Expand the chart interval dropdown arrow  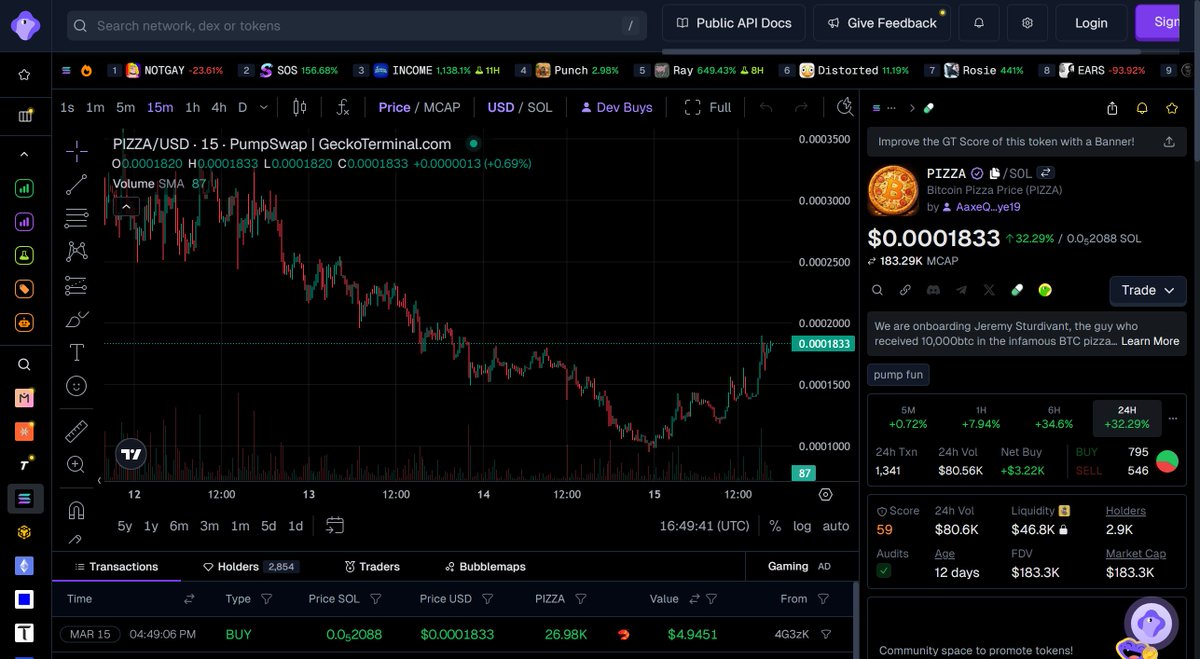pyautogui.click(x=263, y=107)
